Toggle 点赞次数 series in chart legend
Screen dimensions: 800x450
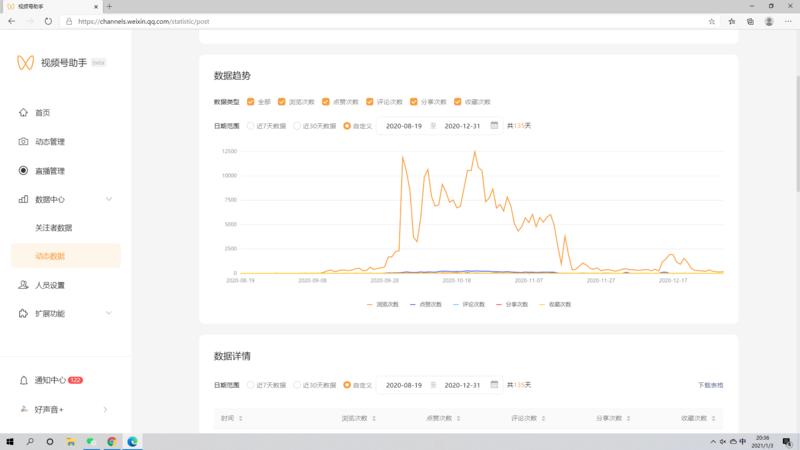pyautogui.click(x=426, y=304)
